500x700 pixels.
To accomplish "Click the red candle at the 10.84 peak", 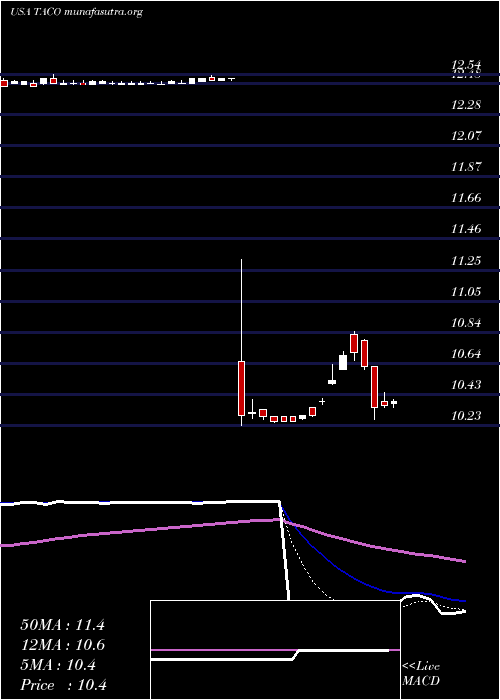I will pyautogui.click(x=354, y=343).
